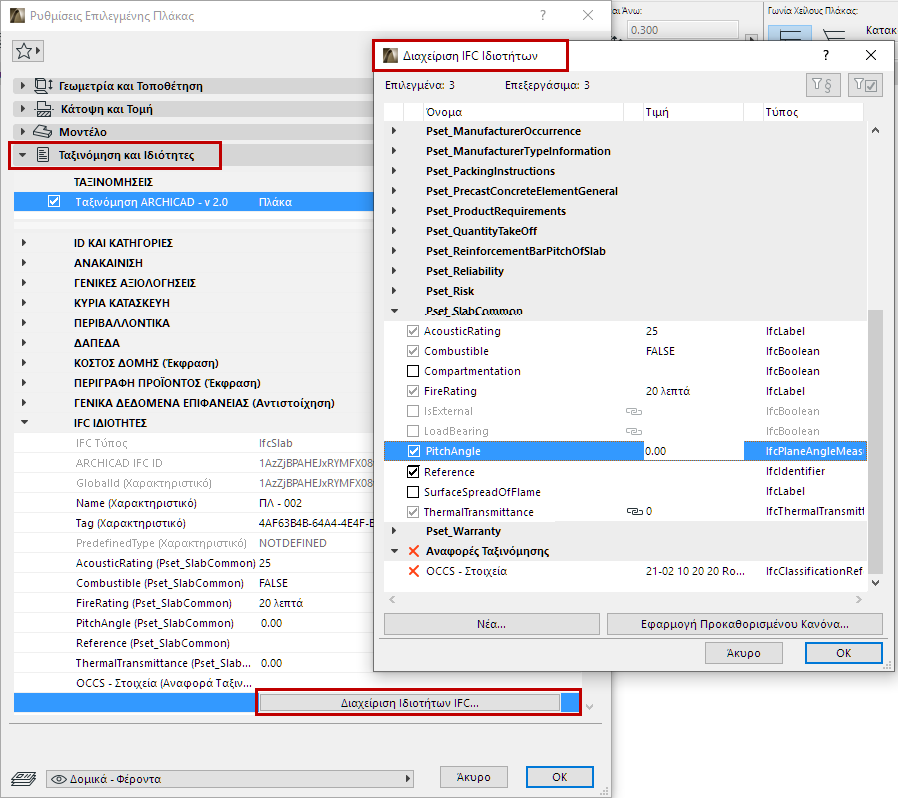Viewport: 898px width, 798px height.
Task: Click the 0.300 field in the background toolbar
Action: (683, 30)
